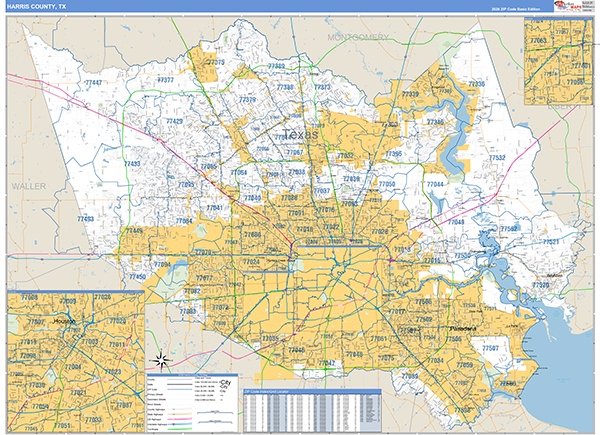
Task: Click ZIP code label 77095
Action: point(186,184)
